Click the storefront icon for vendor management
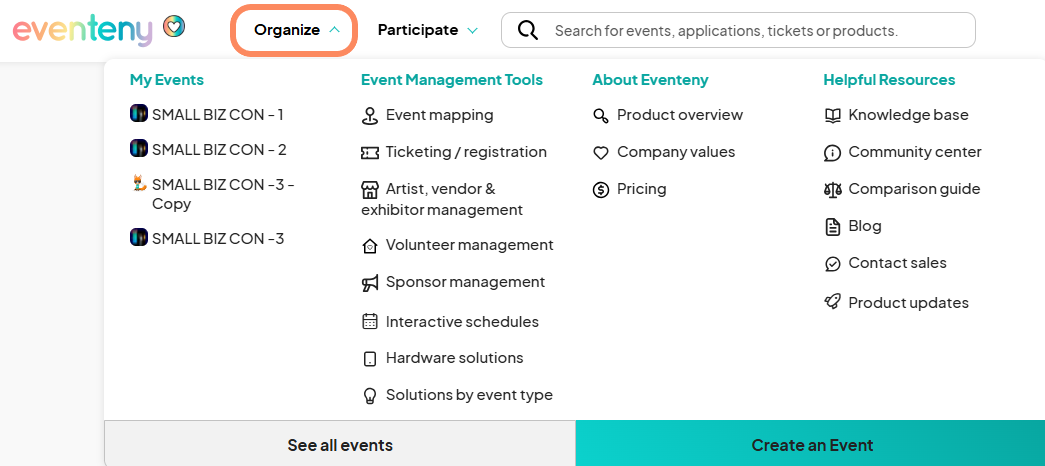This screenshot has height=466, width=1045. [x=369, y=190]
